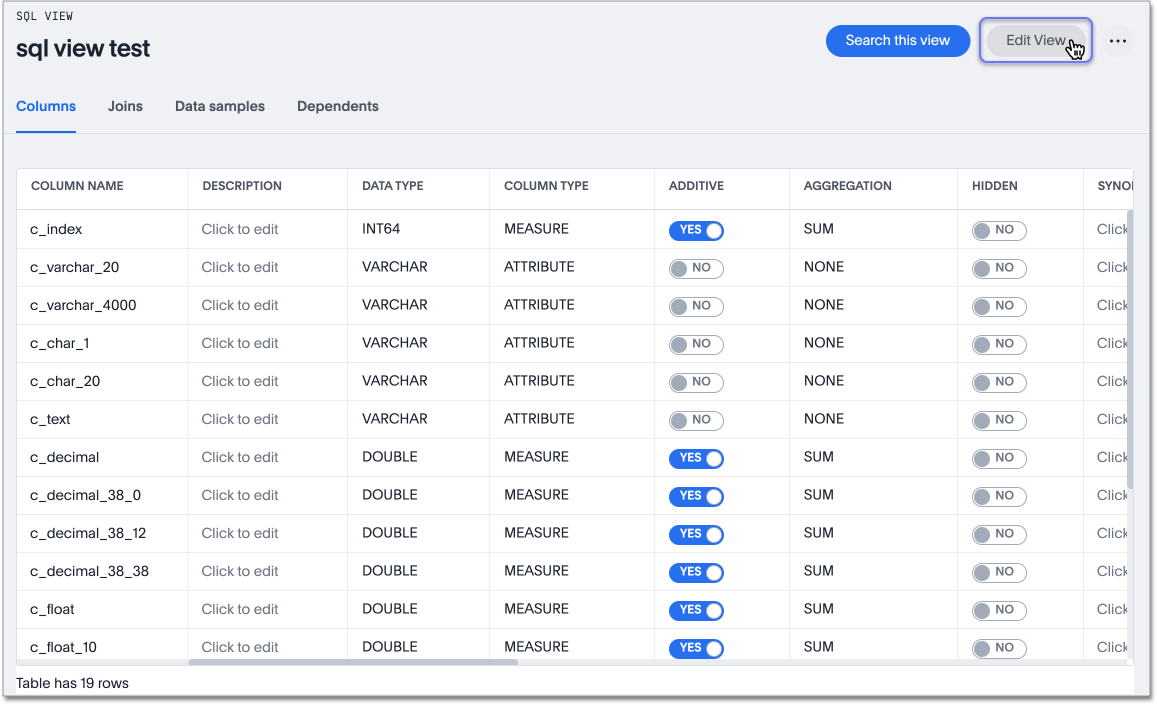Image resolution: width=1157 pixels, height=705 pixels.
Task: Disable the Additive toggle for c_float
Action: point(696,610)
